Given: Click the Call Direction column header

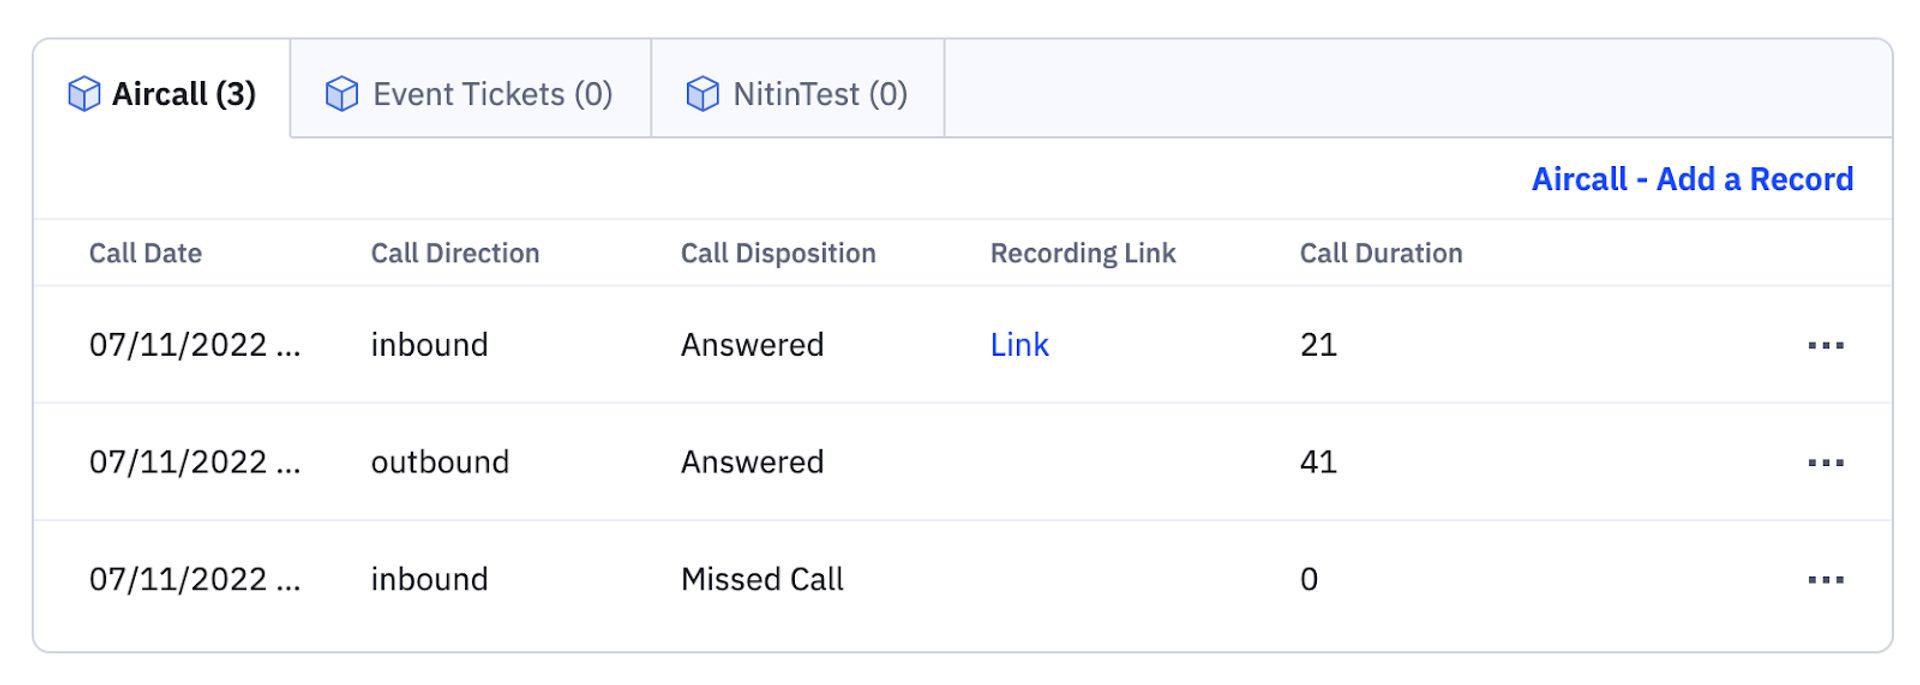Looking at the screenshot, I should pyautogui.click(x=455, y=253).
